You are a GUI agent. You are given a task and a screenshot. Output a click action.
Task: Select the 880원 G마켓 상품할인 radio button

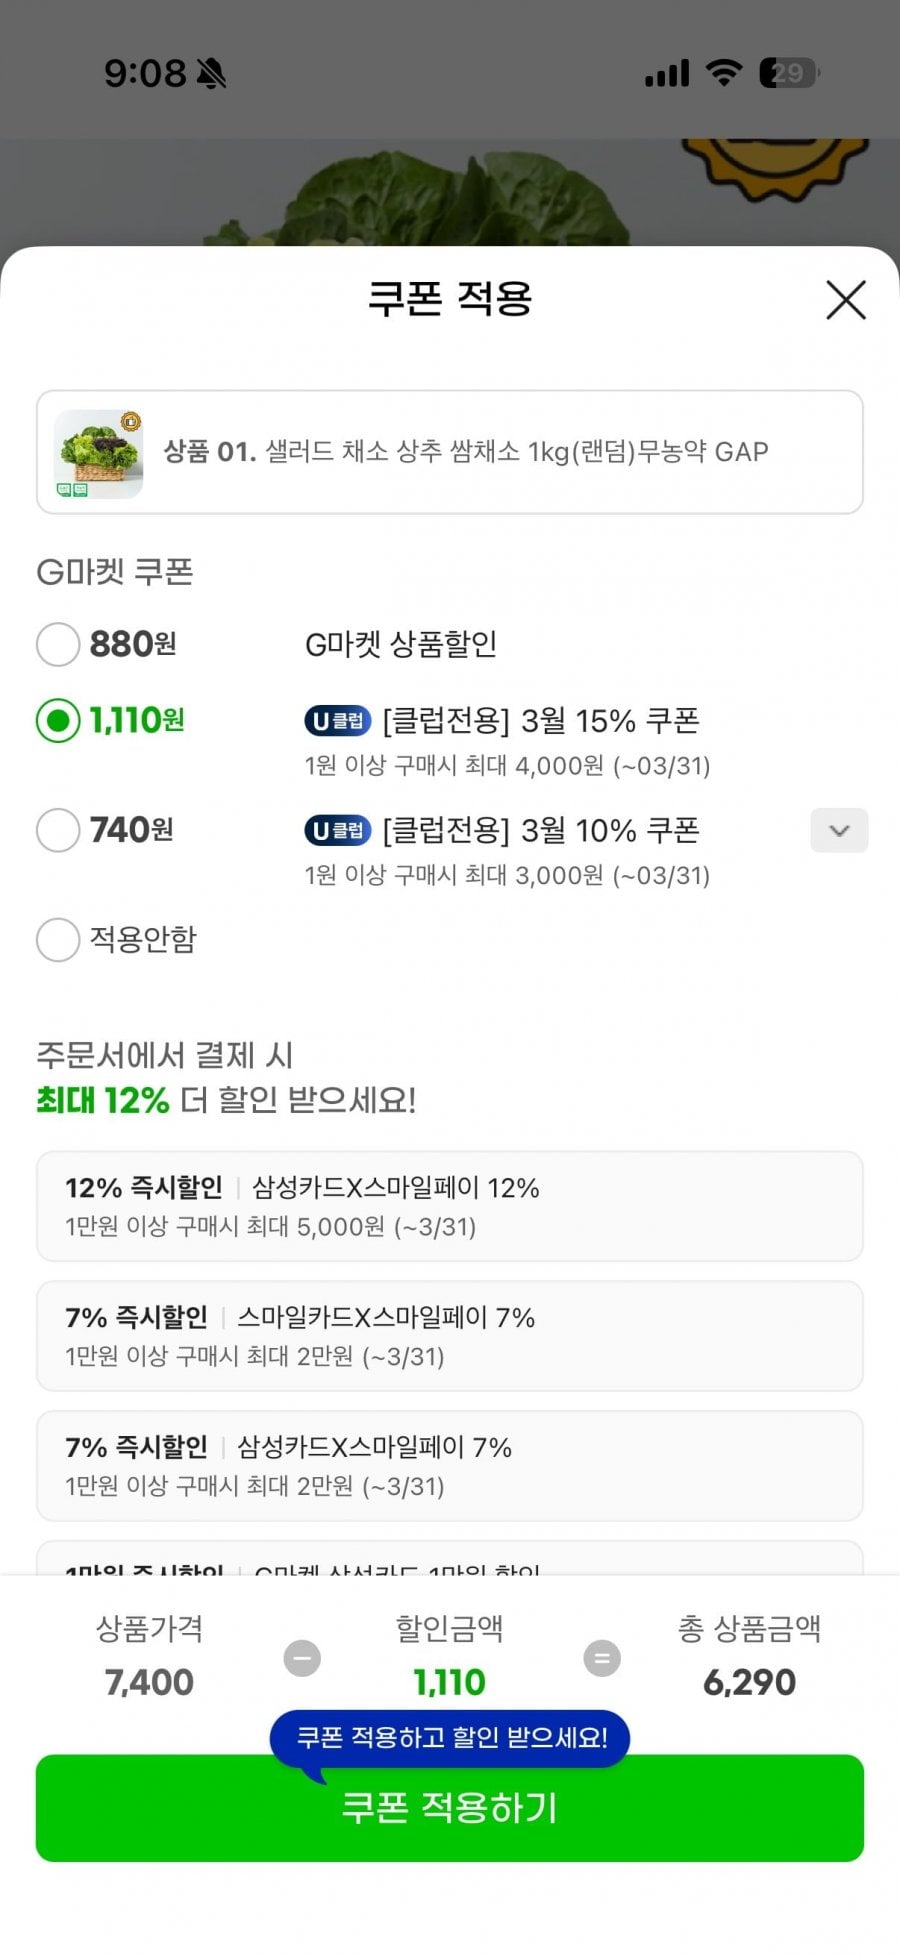(58, 644)
